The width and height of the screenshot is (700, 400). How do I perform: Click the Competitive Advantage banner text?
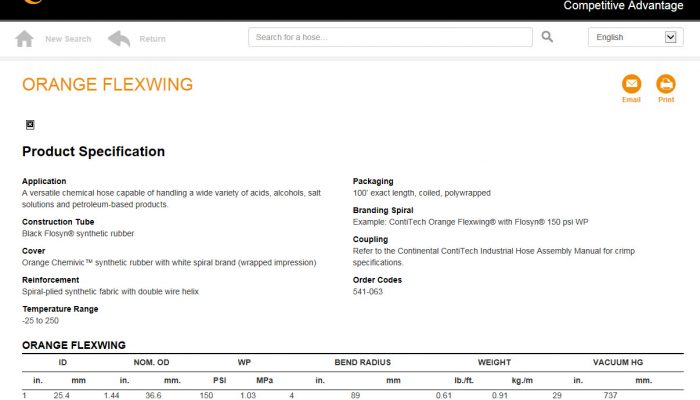[x=626, y=6]
